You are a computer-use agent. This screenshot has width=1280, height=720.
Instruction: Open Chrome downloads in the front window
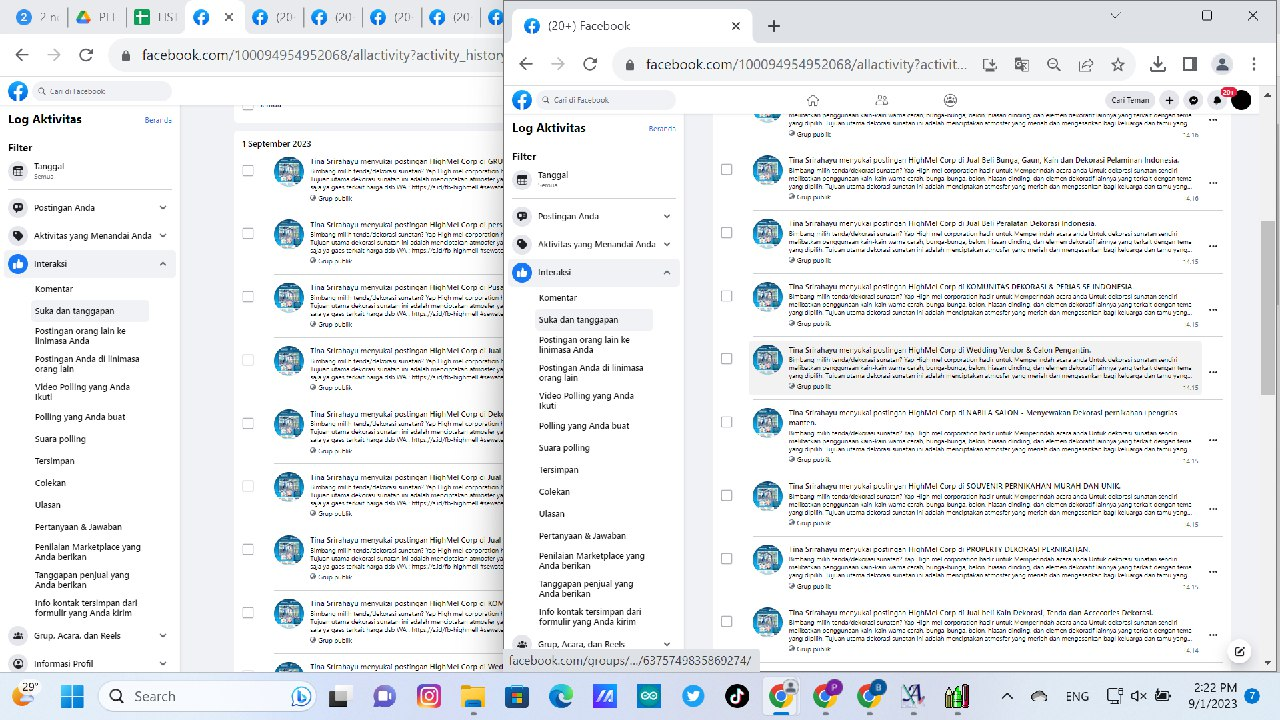(x=1157, y=64)
